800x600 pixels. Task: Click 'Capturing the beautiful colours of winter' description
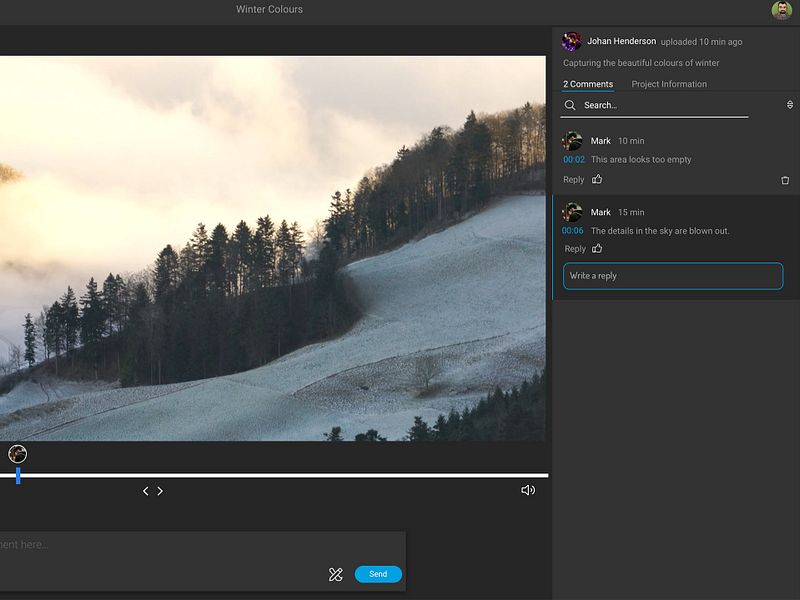click(641, 63)
